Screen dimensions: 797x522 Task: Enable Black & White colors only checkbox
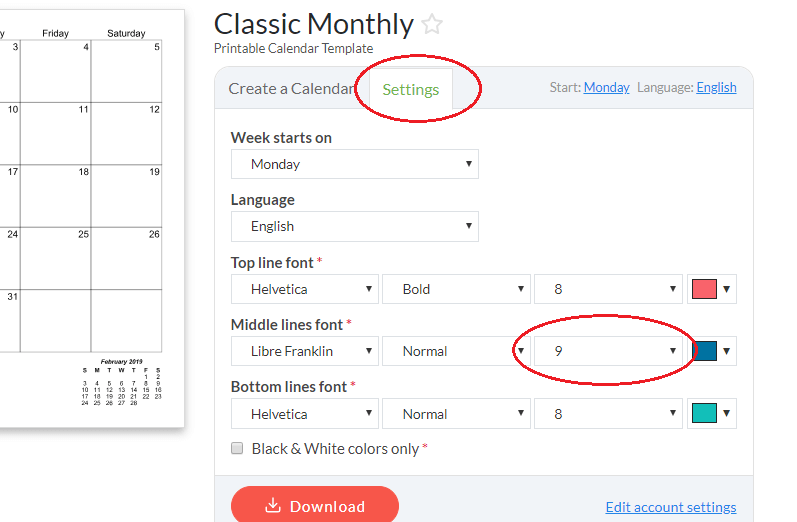pyautogui.click(x=237, y=449)
